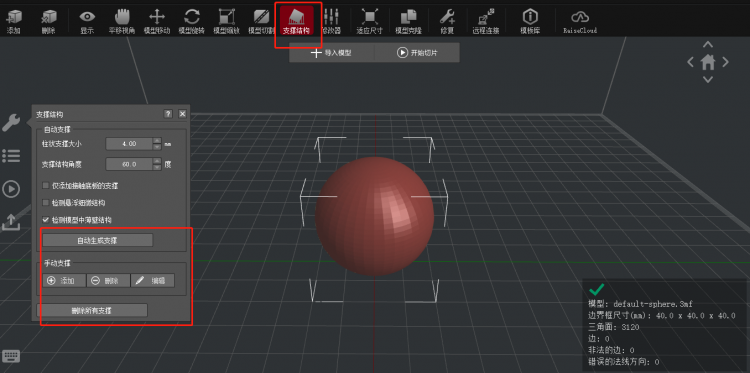Click the 自动生成支撑 button
This screenshot has height=373, width=750.
point(98,240)
